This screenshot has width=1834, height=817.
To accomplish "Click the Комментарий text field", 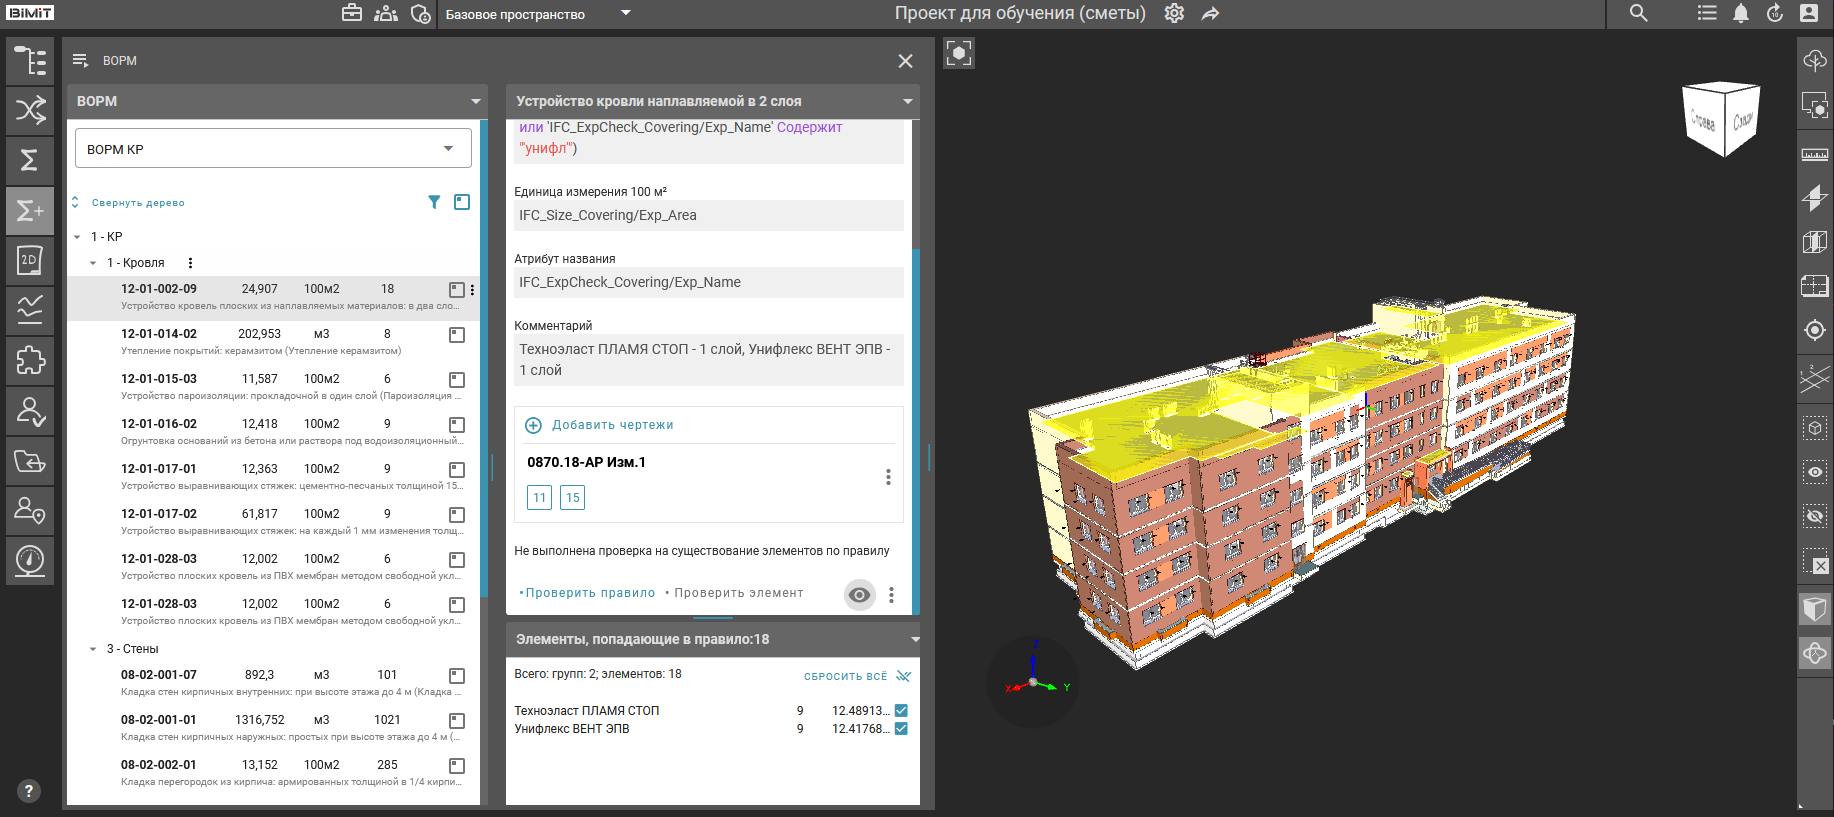I will pos(709,360).
